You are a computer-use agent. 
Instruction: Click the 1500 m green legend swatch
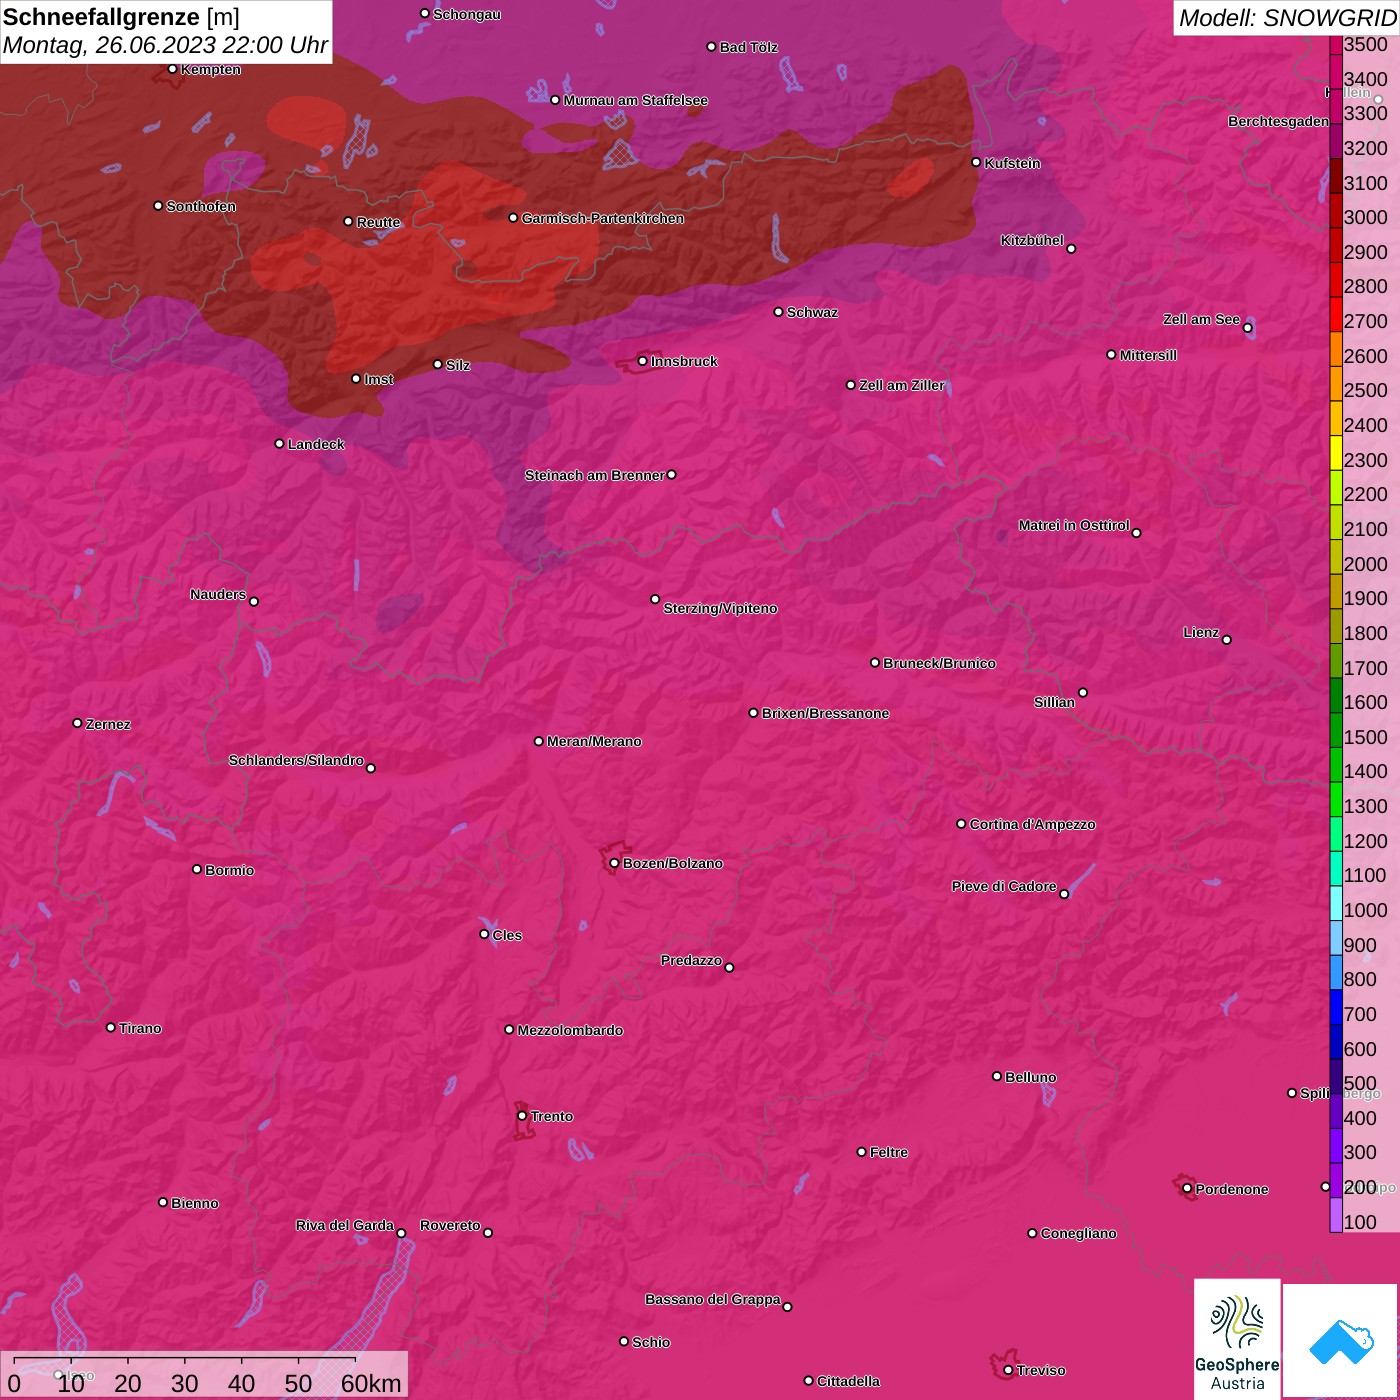coord(1336,729)
